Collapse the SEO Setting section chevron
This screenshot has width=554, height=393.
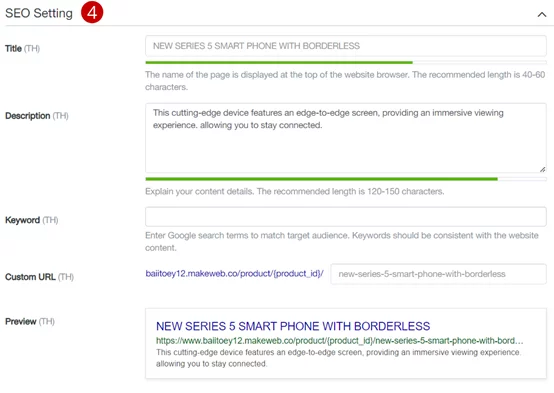tap(542, 14)
